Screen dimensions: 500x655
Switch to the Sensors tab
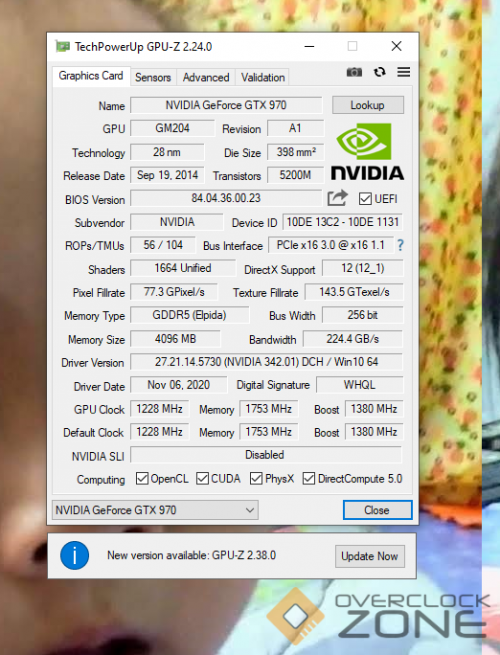click(153, 77)
